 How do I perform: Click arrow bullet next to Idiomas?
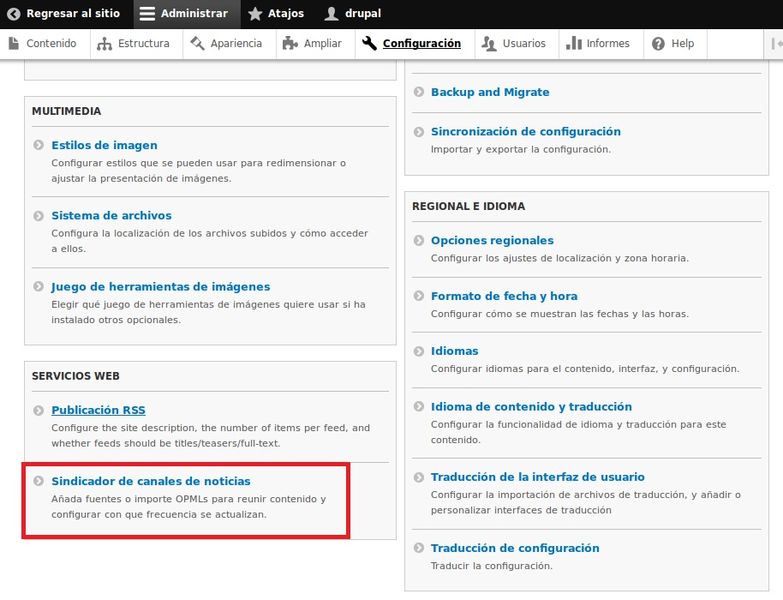tap(419, 351)
